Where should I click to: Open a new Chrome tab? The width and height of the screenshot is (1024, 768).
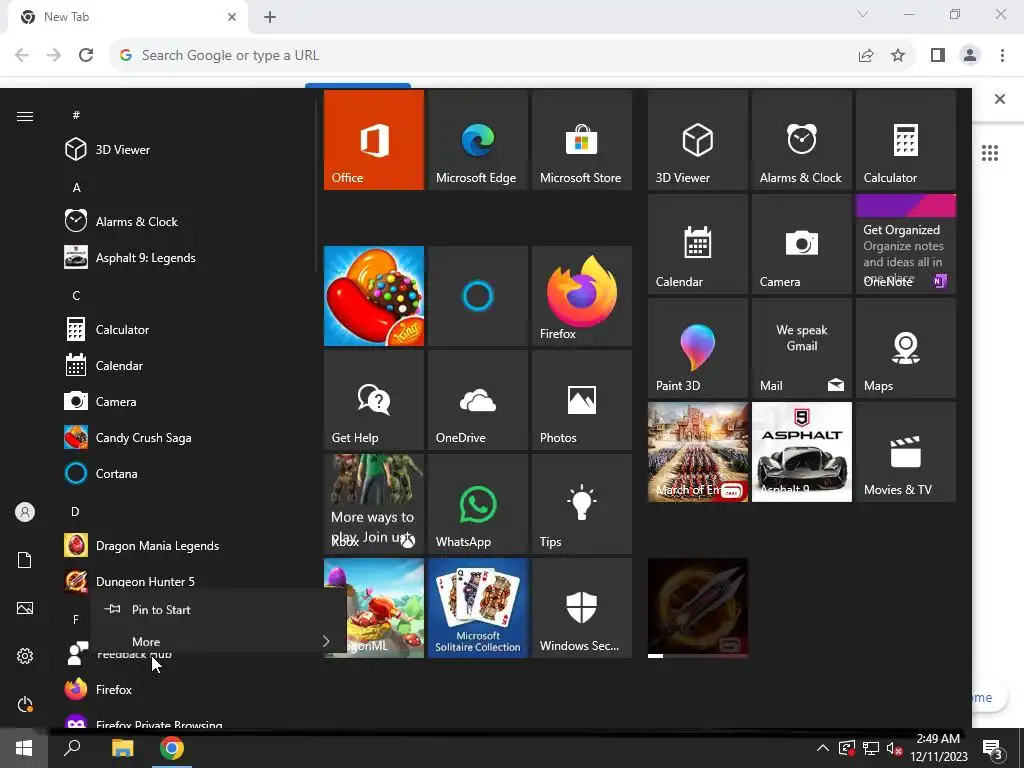pos(270,17)
